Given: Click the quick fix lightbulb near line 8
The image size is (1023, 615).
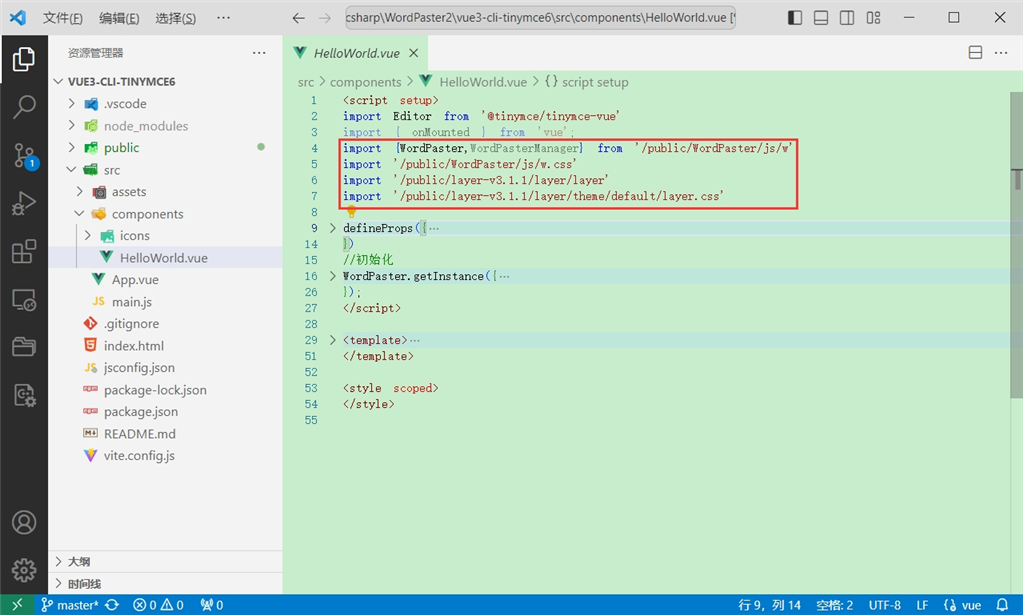Looking at the screenshot, I should point(351,211).
